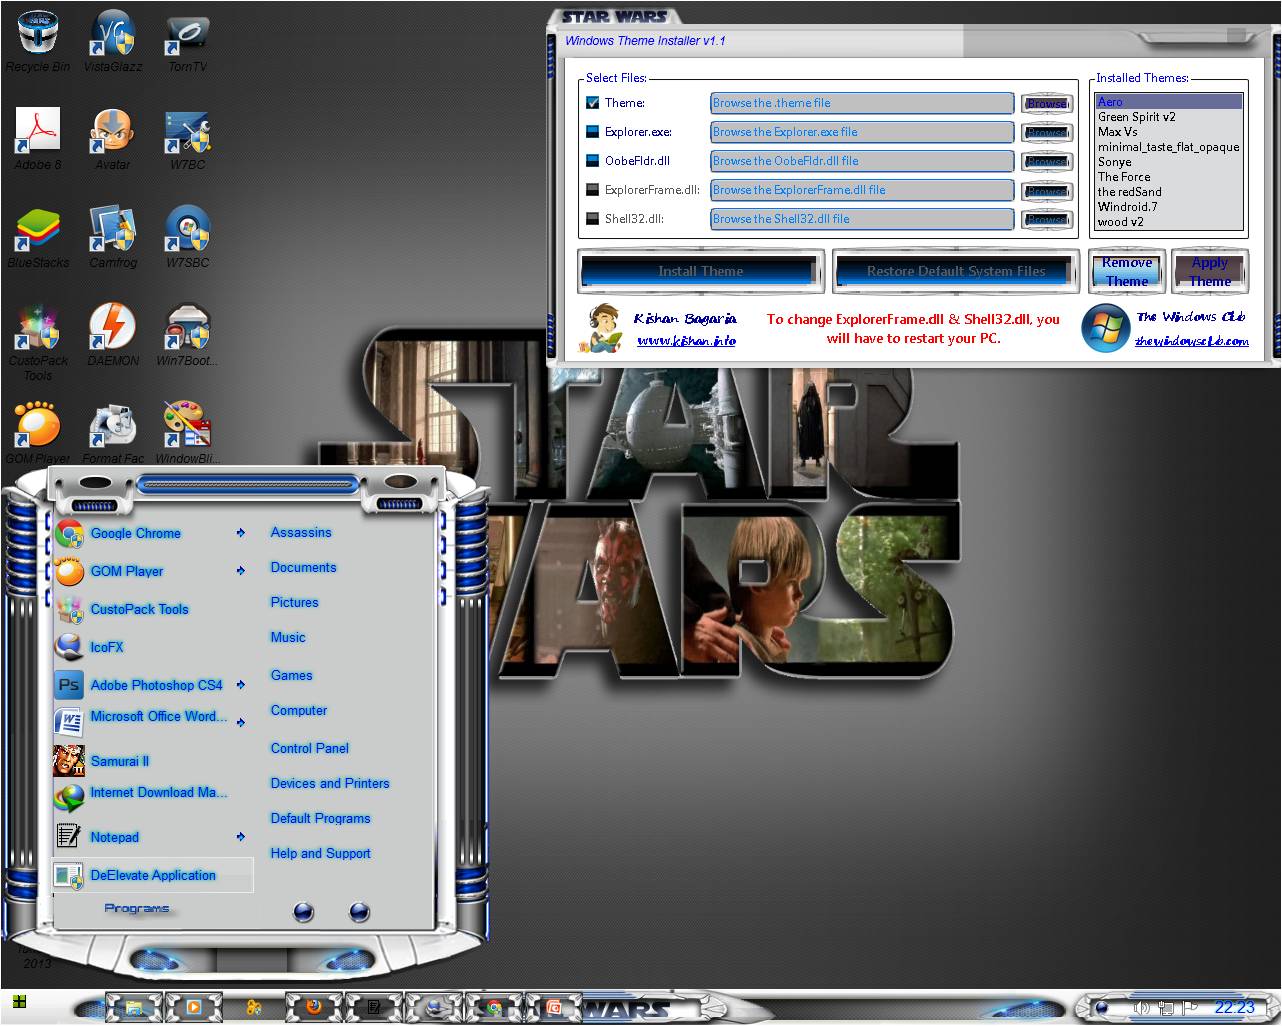Click the Action Center flag tray icon
This screenshot has height=1026, width=1282.
coord(1190,1007)
